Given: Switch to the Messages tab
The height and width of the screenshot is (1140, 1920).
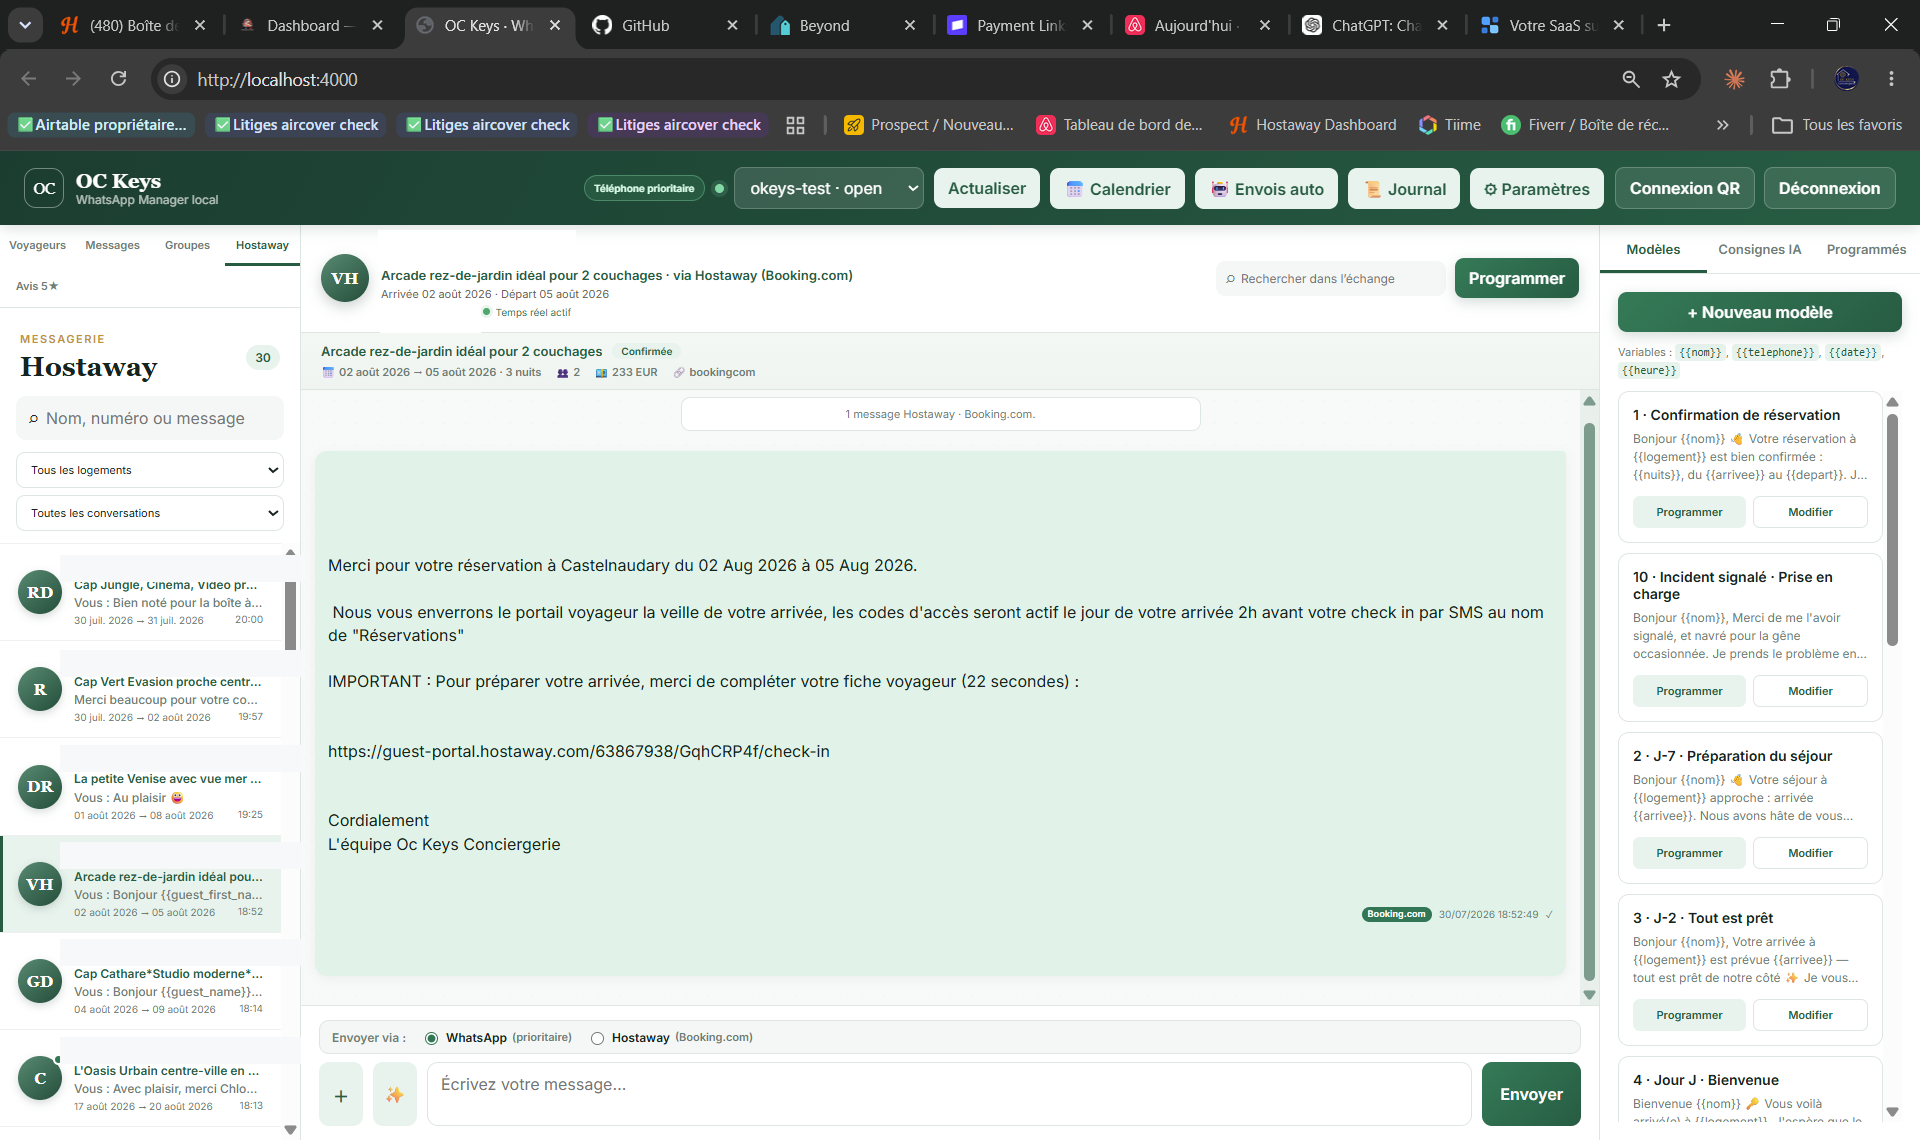Looking at the screenshot, I should (112, 245).
